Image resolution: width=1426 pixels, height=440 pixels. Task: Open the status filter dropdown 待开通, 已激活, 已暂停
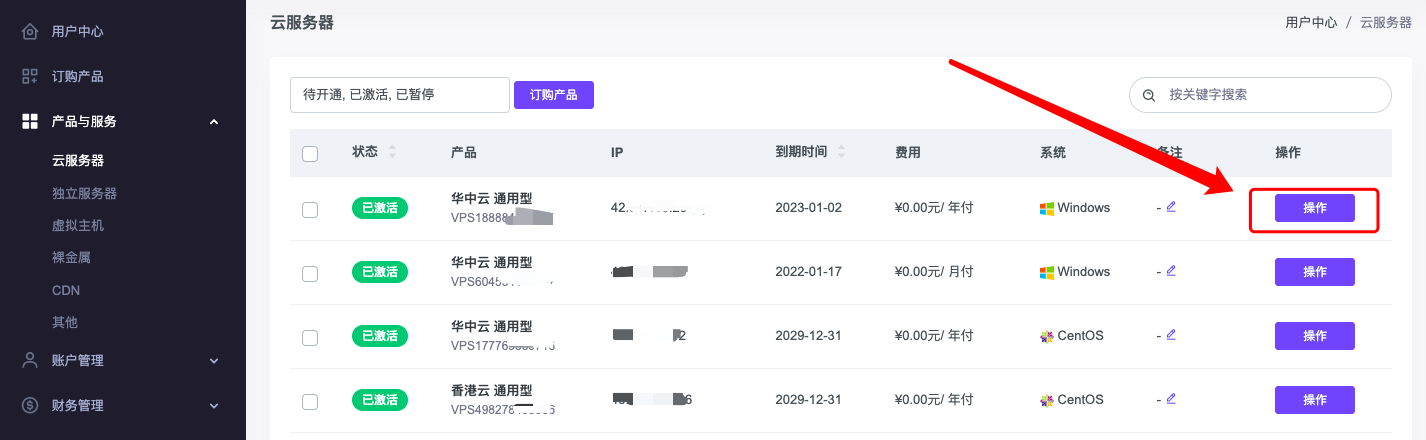pos(399,95)
